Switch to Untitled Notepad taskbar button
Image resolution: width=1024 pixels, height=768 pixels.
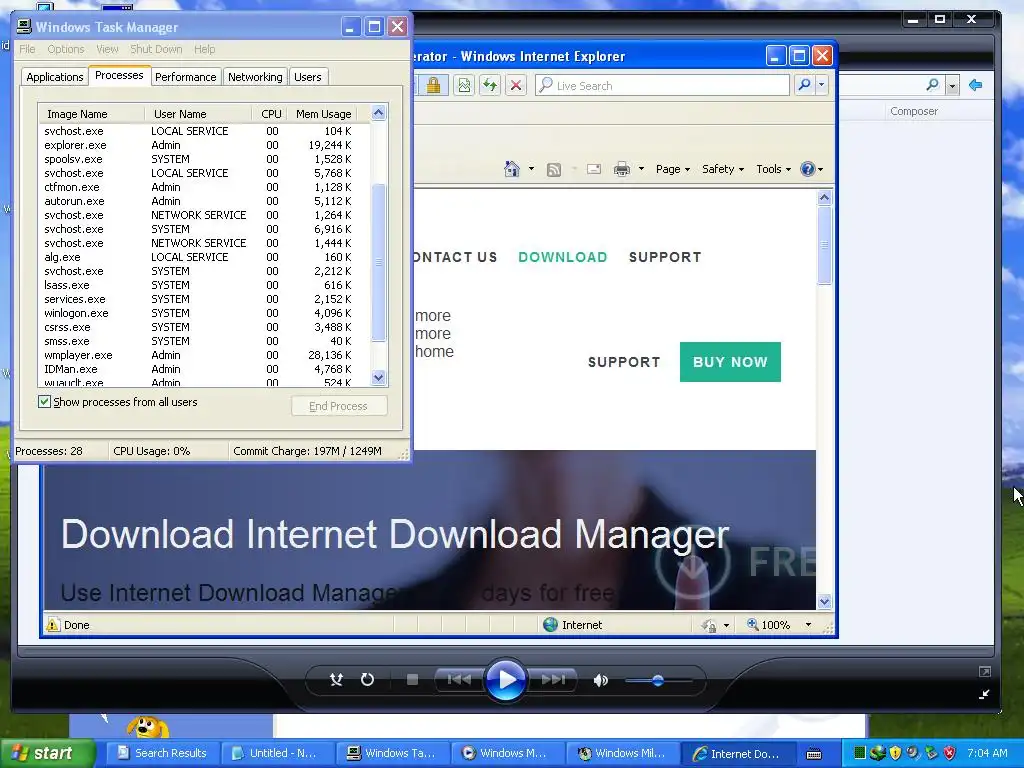click(277, 753)
